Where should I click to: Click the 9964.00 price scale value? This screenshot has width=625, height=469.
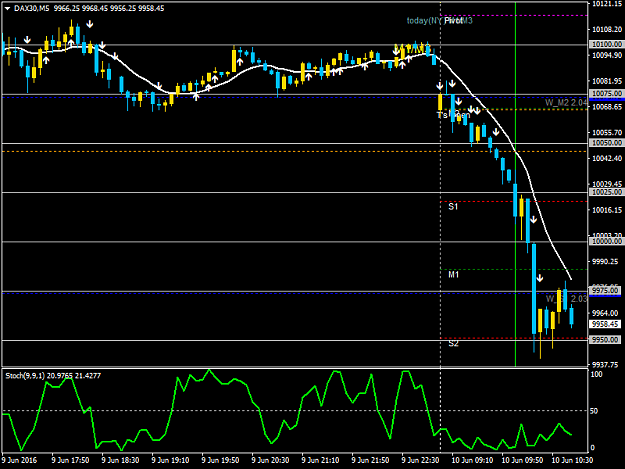605,313
